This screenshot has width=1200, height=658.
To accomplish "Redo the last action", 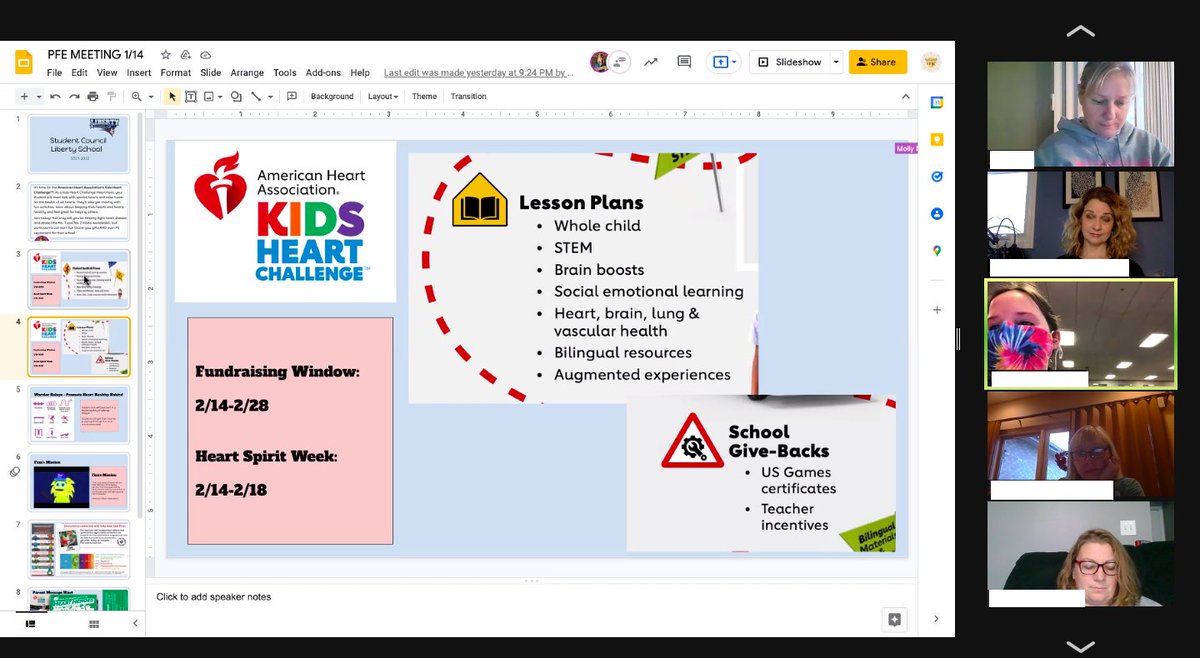I will (x=74, y=96).
